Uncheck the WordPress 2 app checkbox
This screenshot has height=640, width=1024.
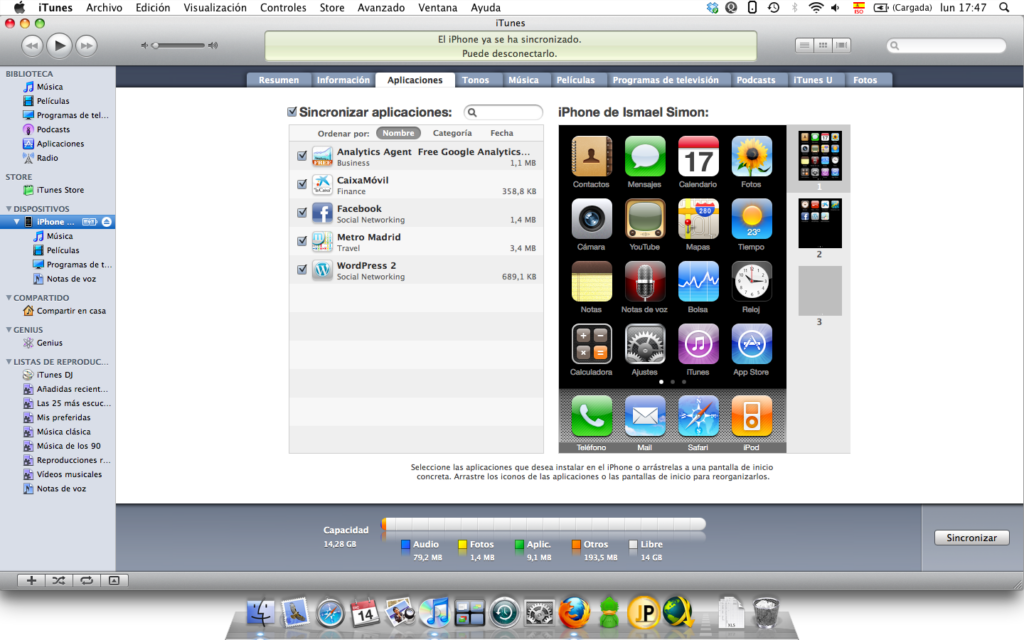point(302,269)
